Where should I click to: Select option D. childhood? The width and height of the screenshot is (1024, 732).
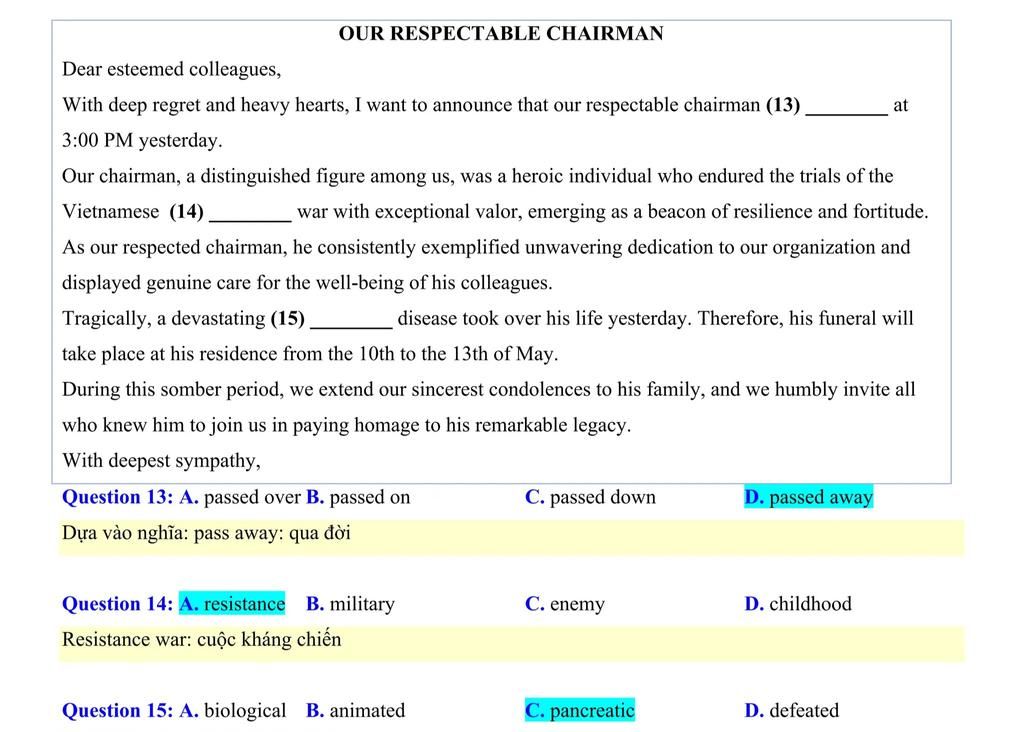[798, 604]
